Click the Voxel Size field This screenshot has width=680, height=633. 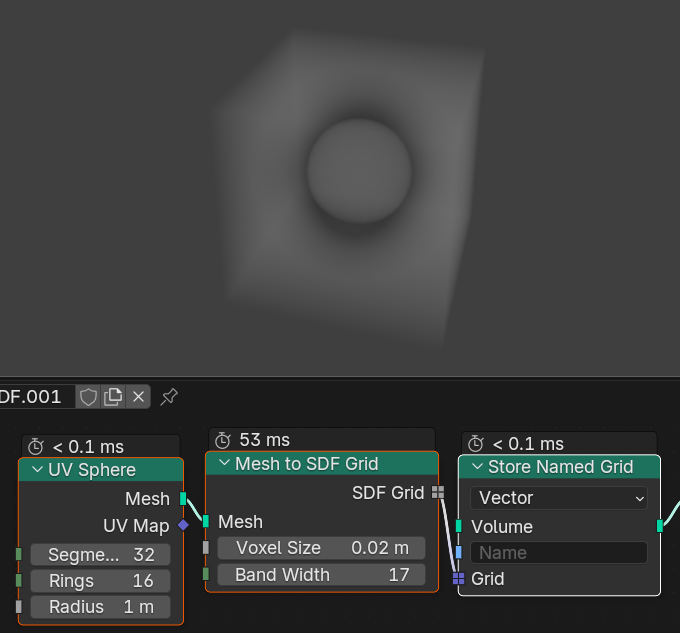click(322, 548)
